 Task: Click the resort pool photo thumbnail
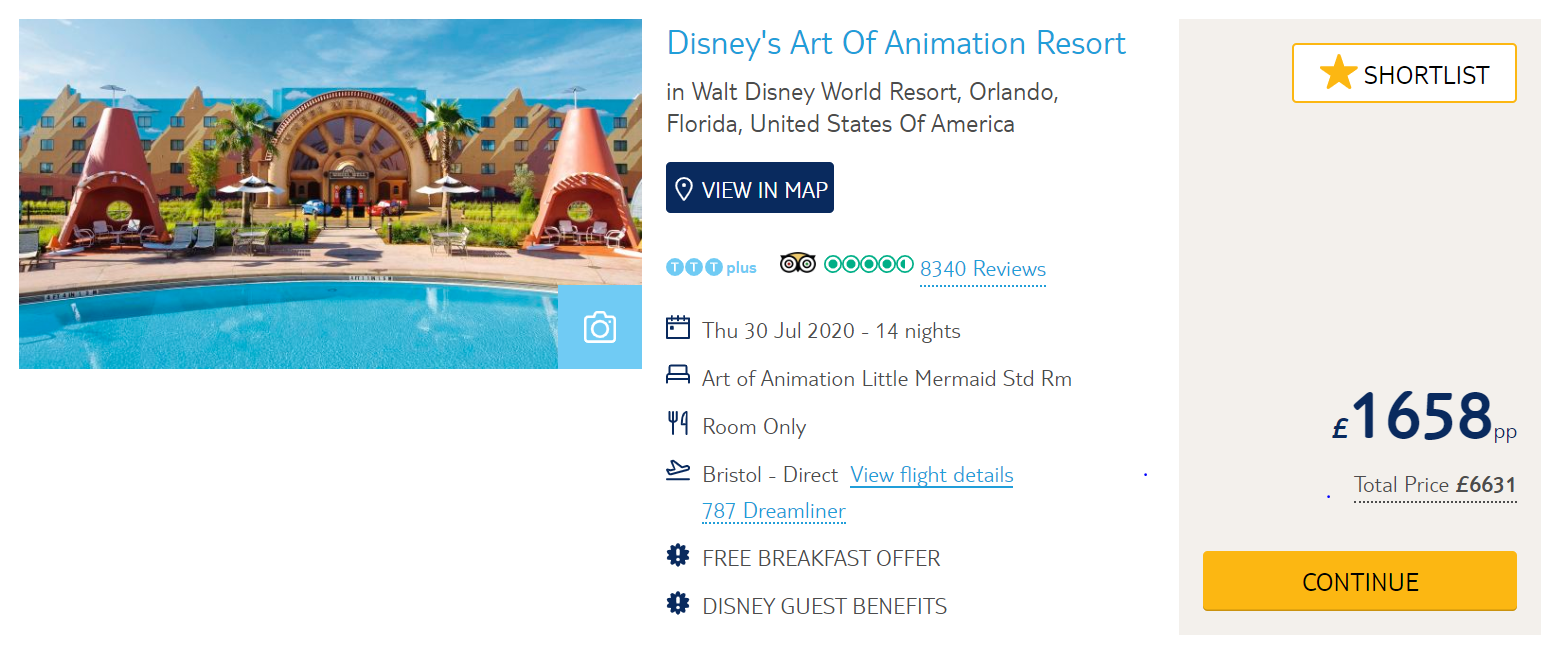click(x=330, y=194)
